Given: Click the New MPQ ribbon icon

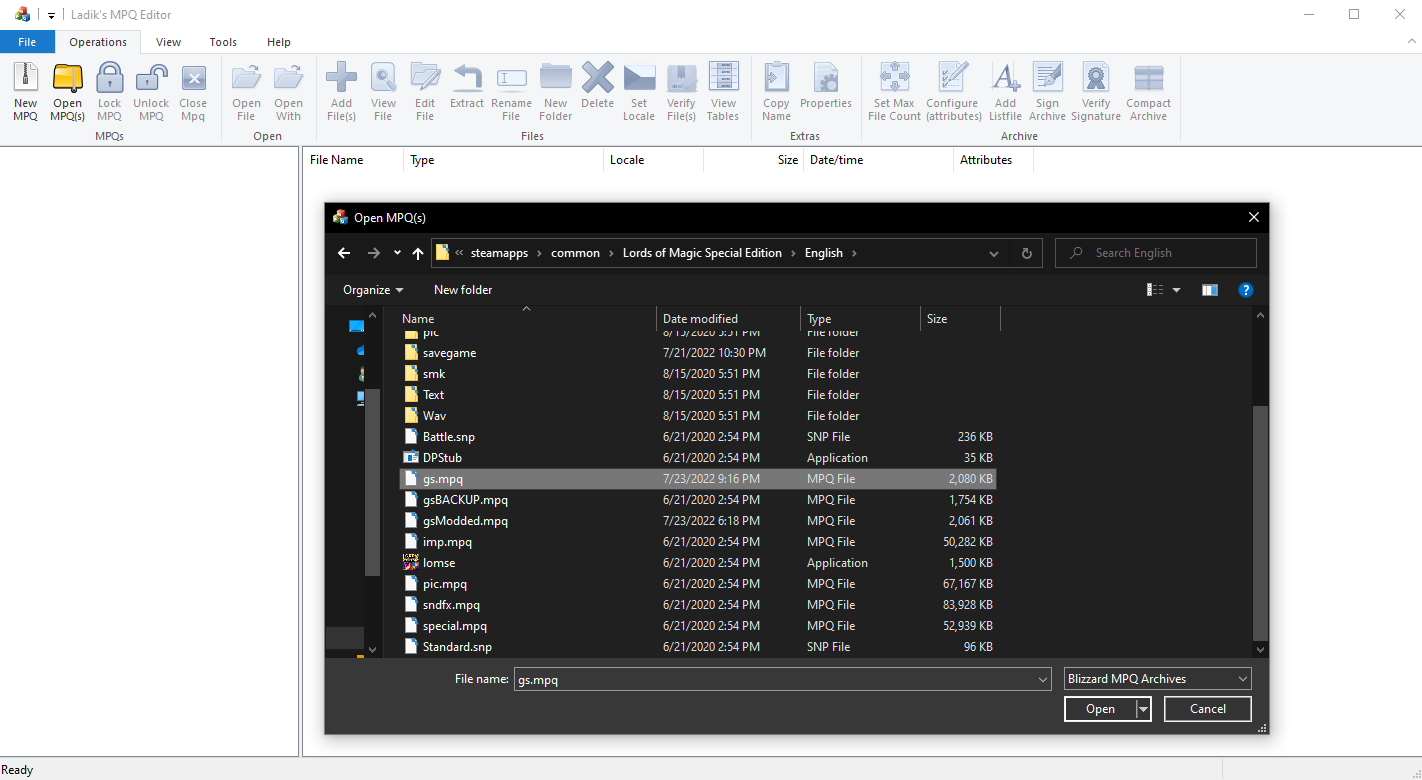Looking at the screenshot, I should click(x=25, y=78).
